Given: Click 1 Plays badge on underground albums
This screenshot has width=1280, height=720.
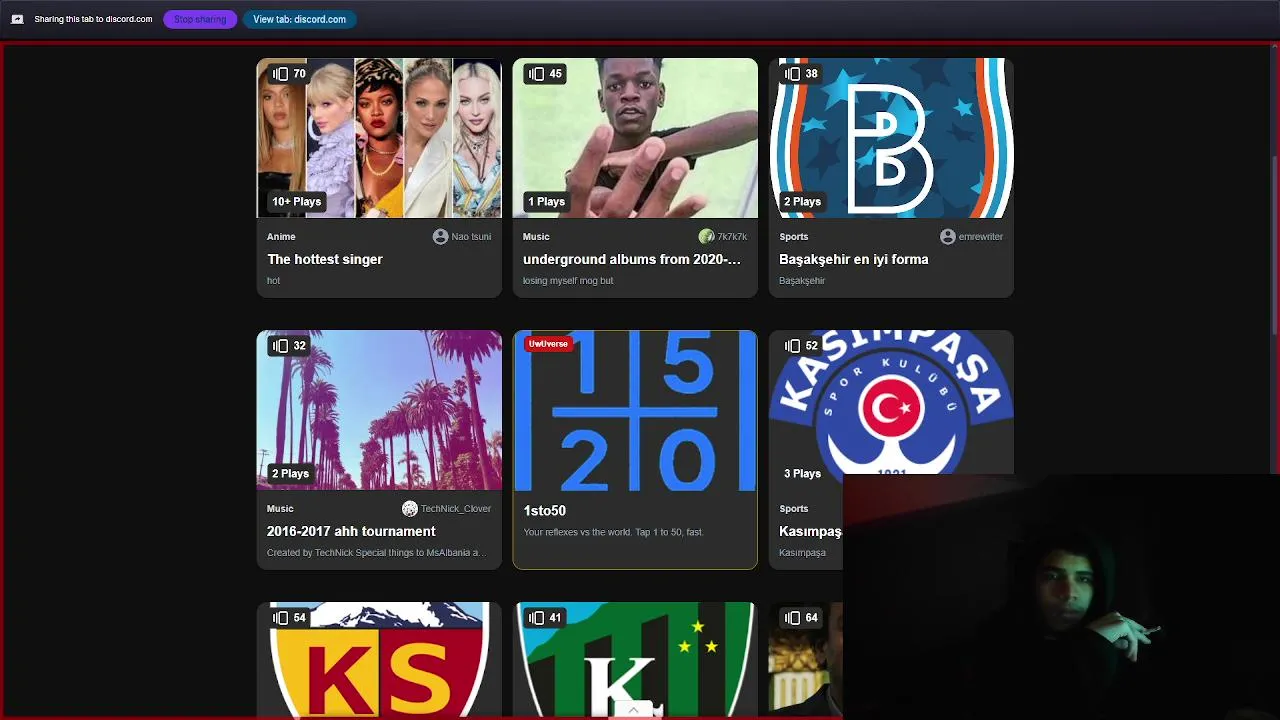Looking at the screenshot, I should [546, 201].
